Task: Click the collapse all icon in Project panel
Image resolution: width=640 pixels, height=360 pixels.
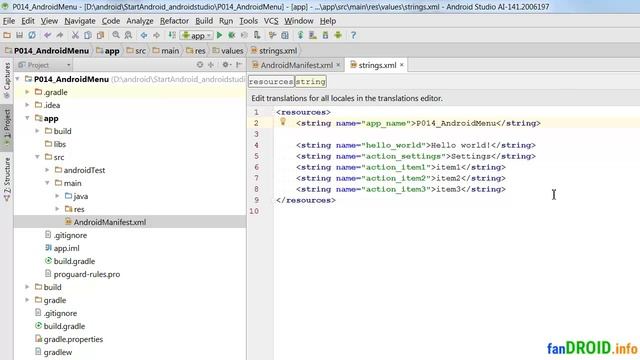Action: (211, 65)
